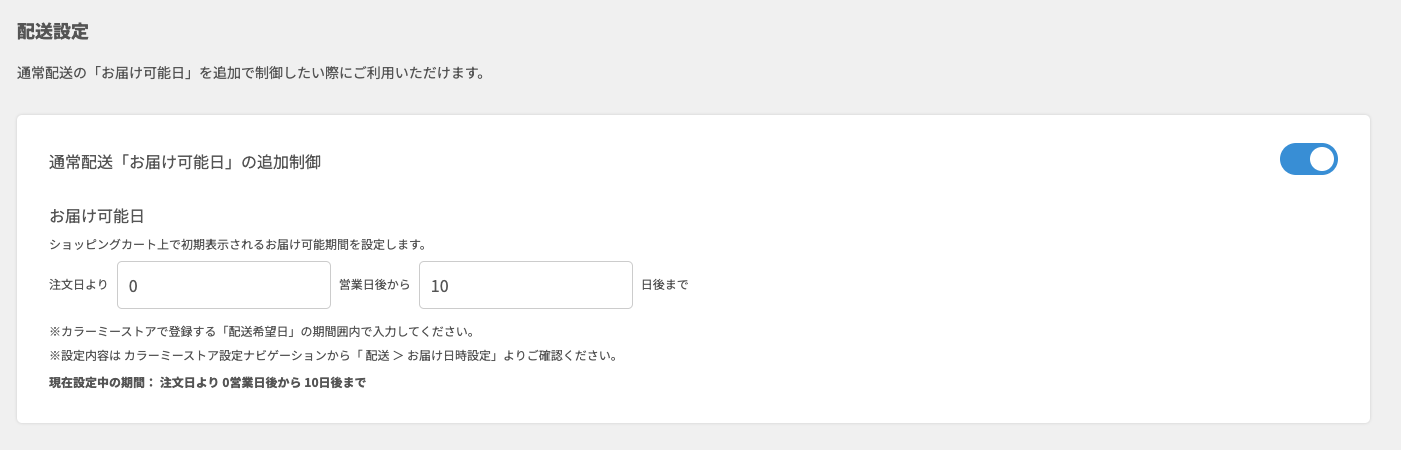The width and height of the screenshot is (1401, 450).
Task: Click the ショッピングカート上で初期表示 description line
Action: pos(238,244)
